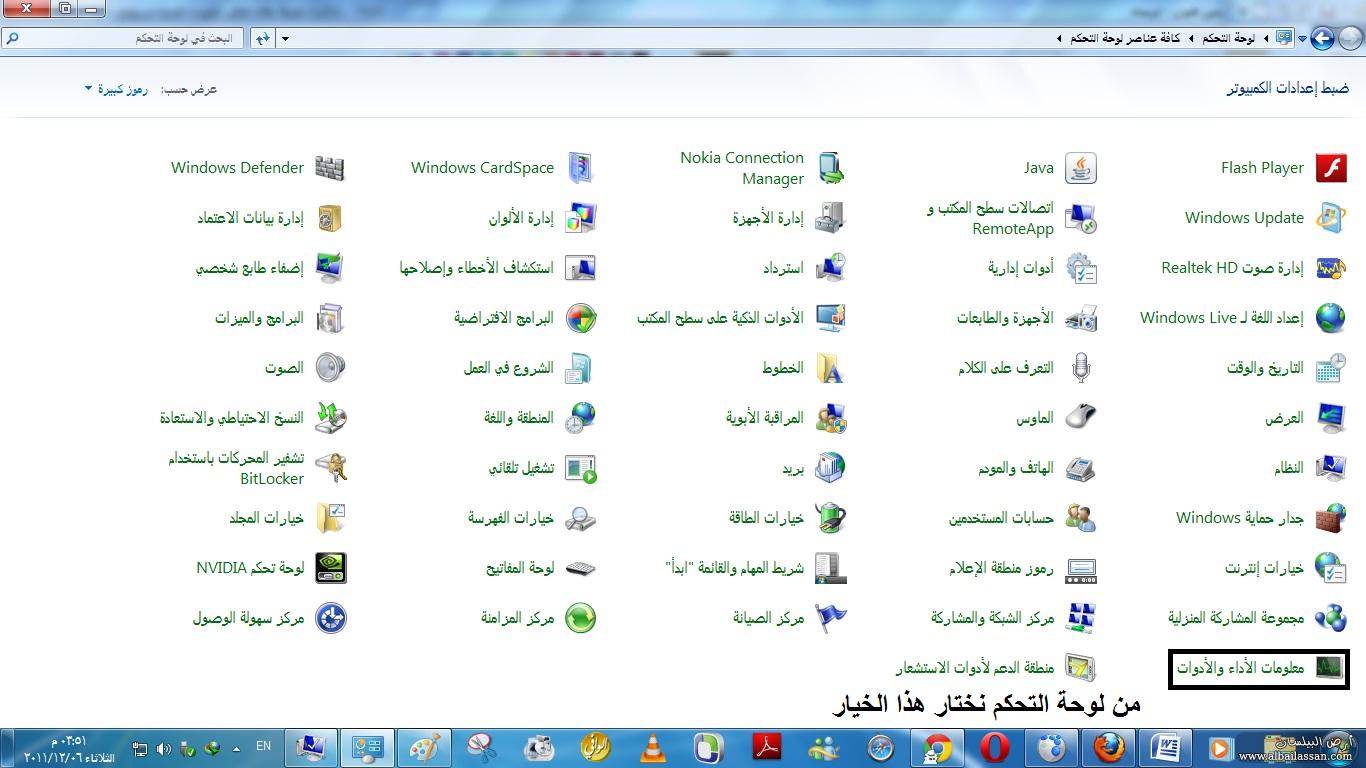Launch Windows Defender

[237, 167]
